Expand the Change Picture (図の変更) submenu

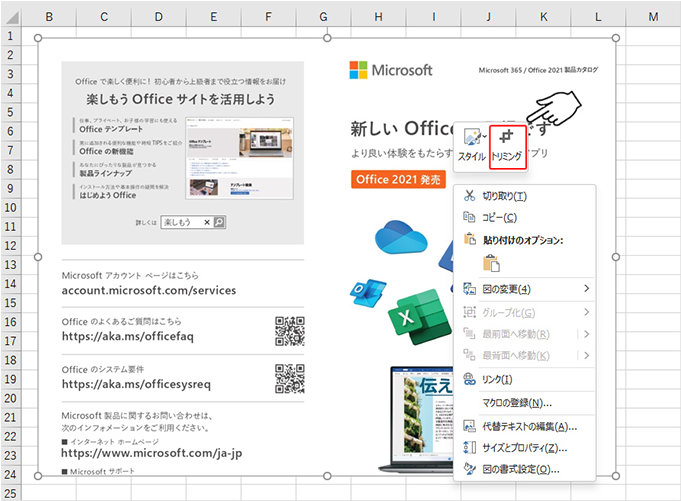(524, 289)
